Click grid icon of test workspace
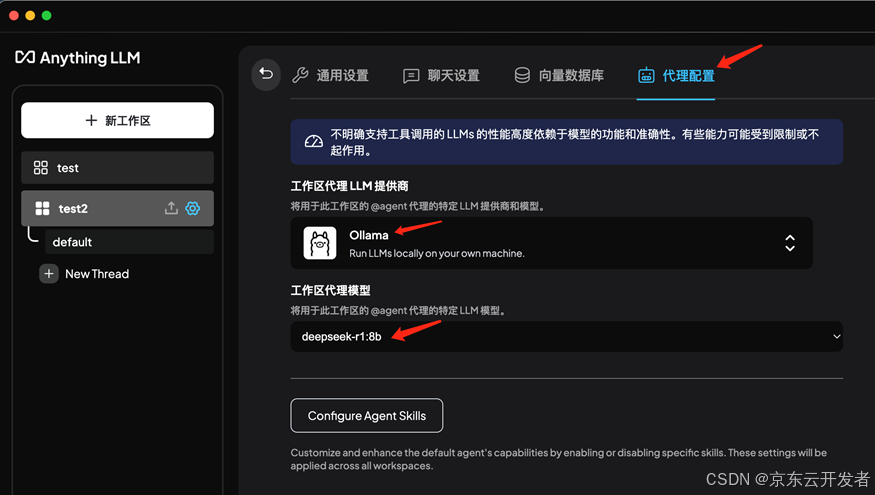This screenshot has height=495, width=875. (41, 168)
